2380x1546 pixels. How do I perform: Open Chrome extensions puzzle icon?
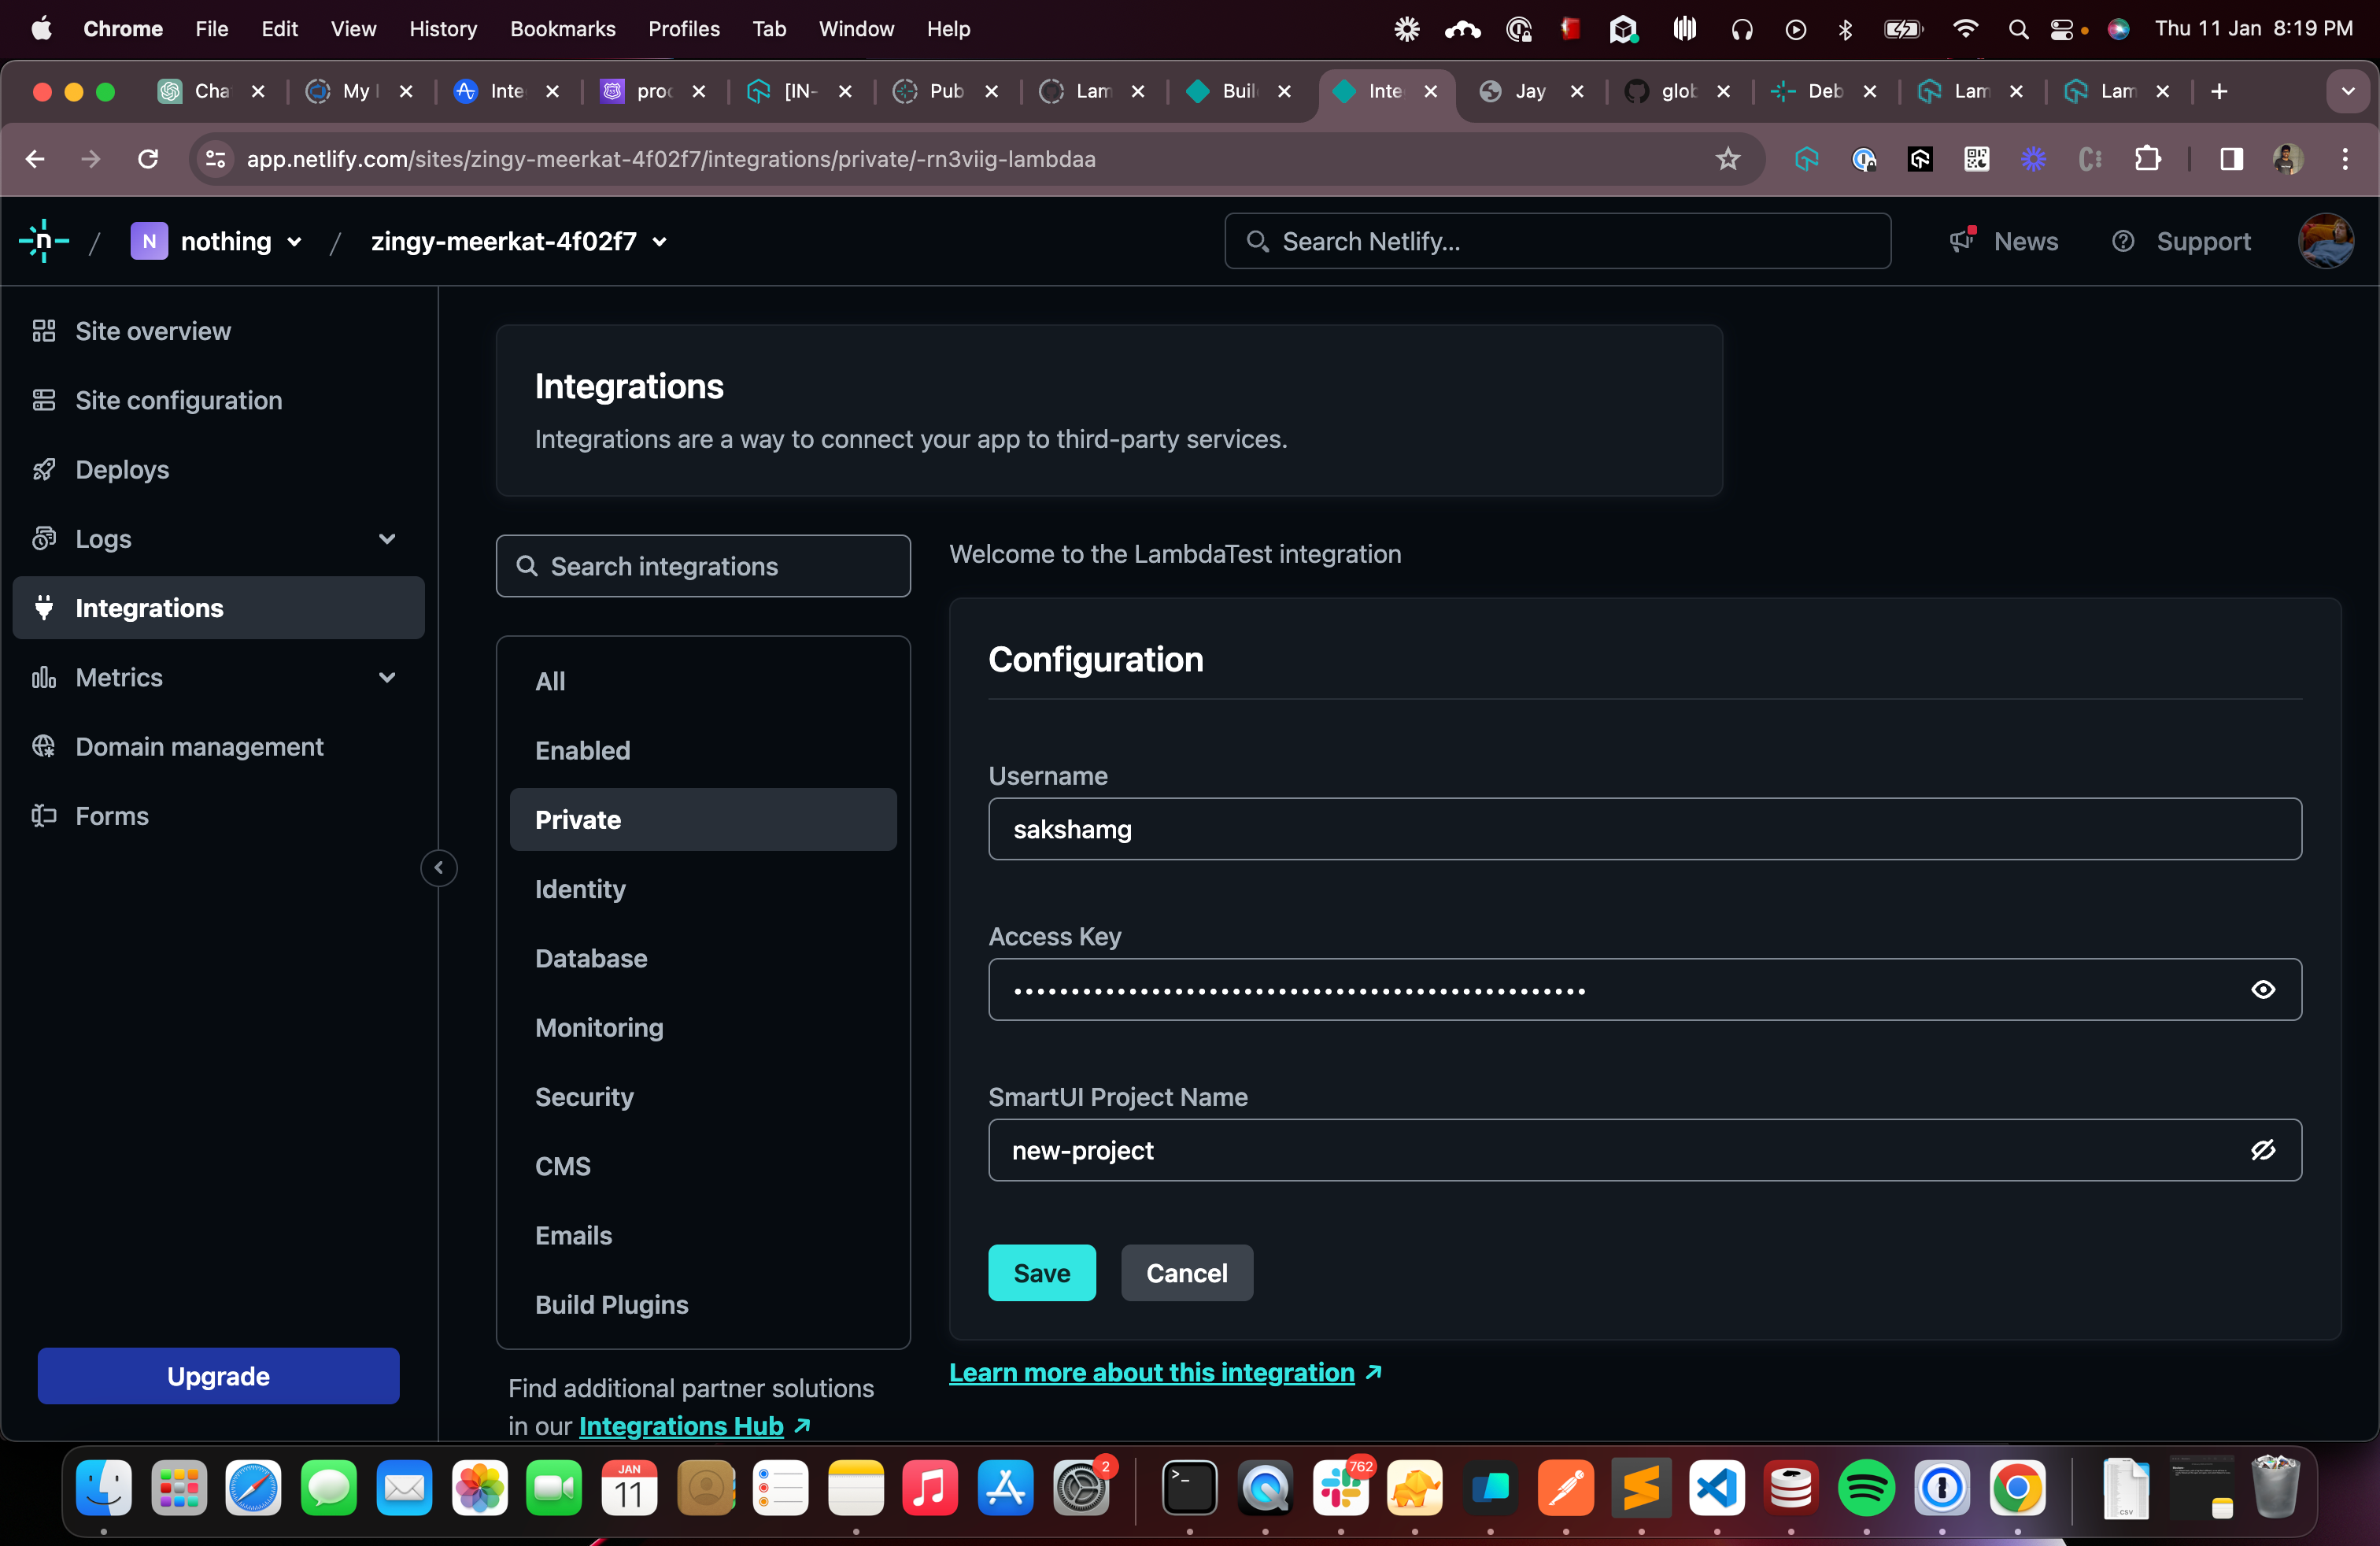[2147, 159]
